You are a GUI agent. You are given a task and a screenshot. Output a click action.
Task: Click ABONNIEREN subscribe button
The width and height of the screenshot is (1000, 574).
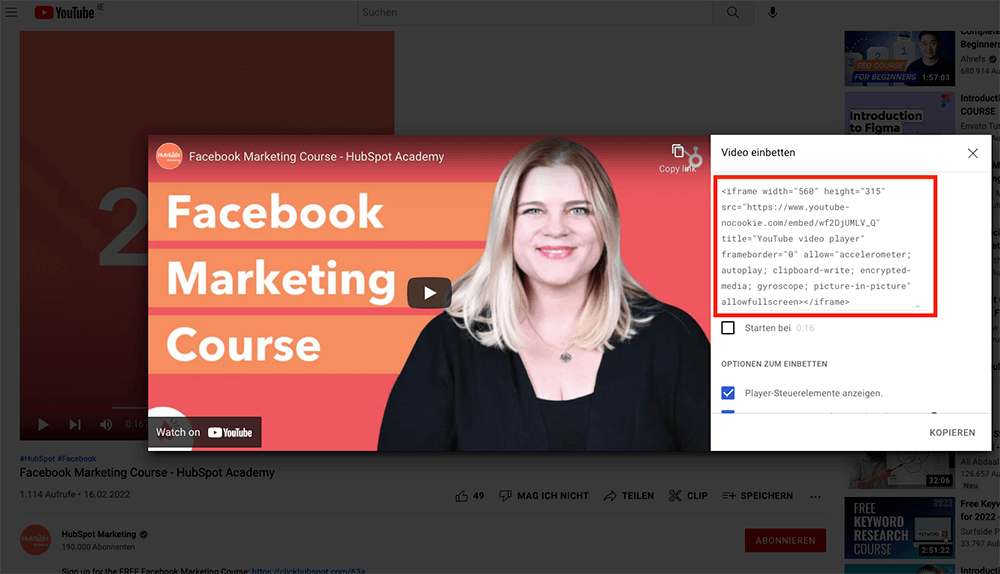(x=785, y=540)
